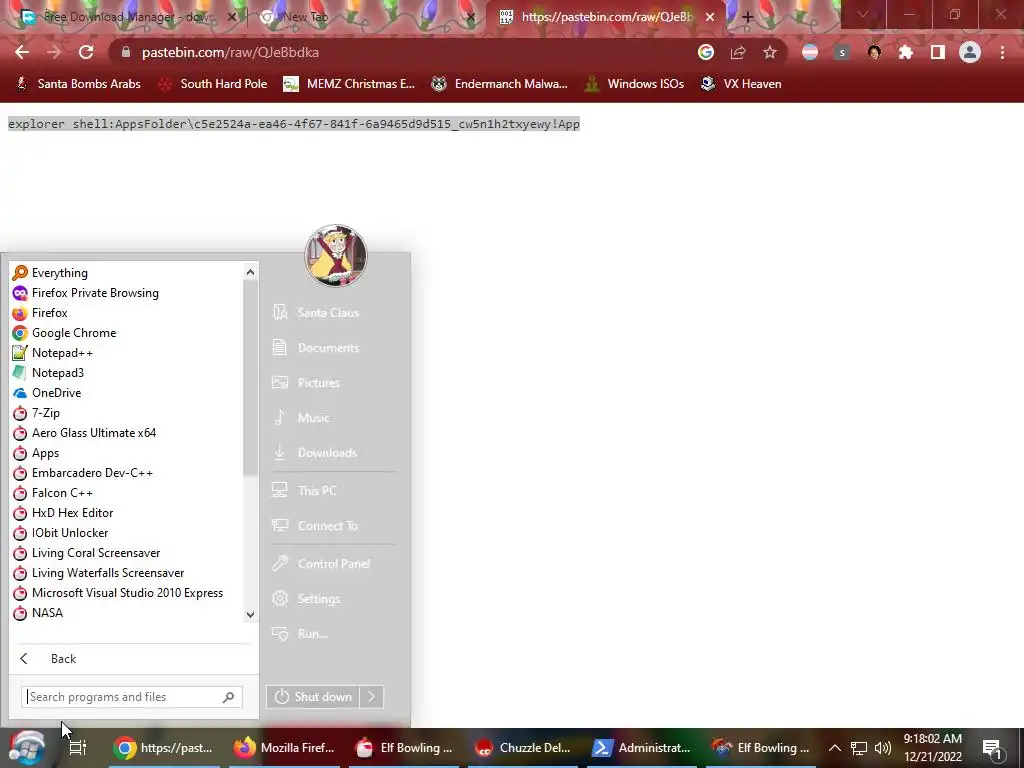Click the magnifier icon in start search

tap(229, 697)
